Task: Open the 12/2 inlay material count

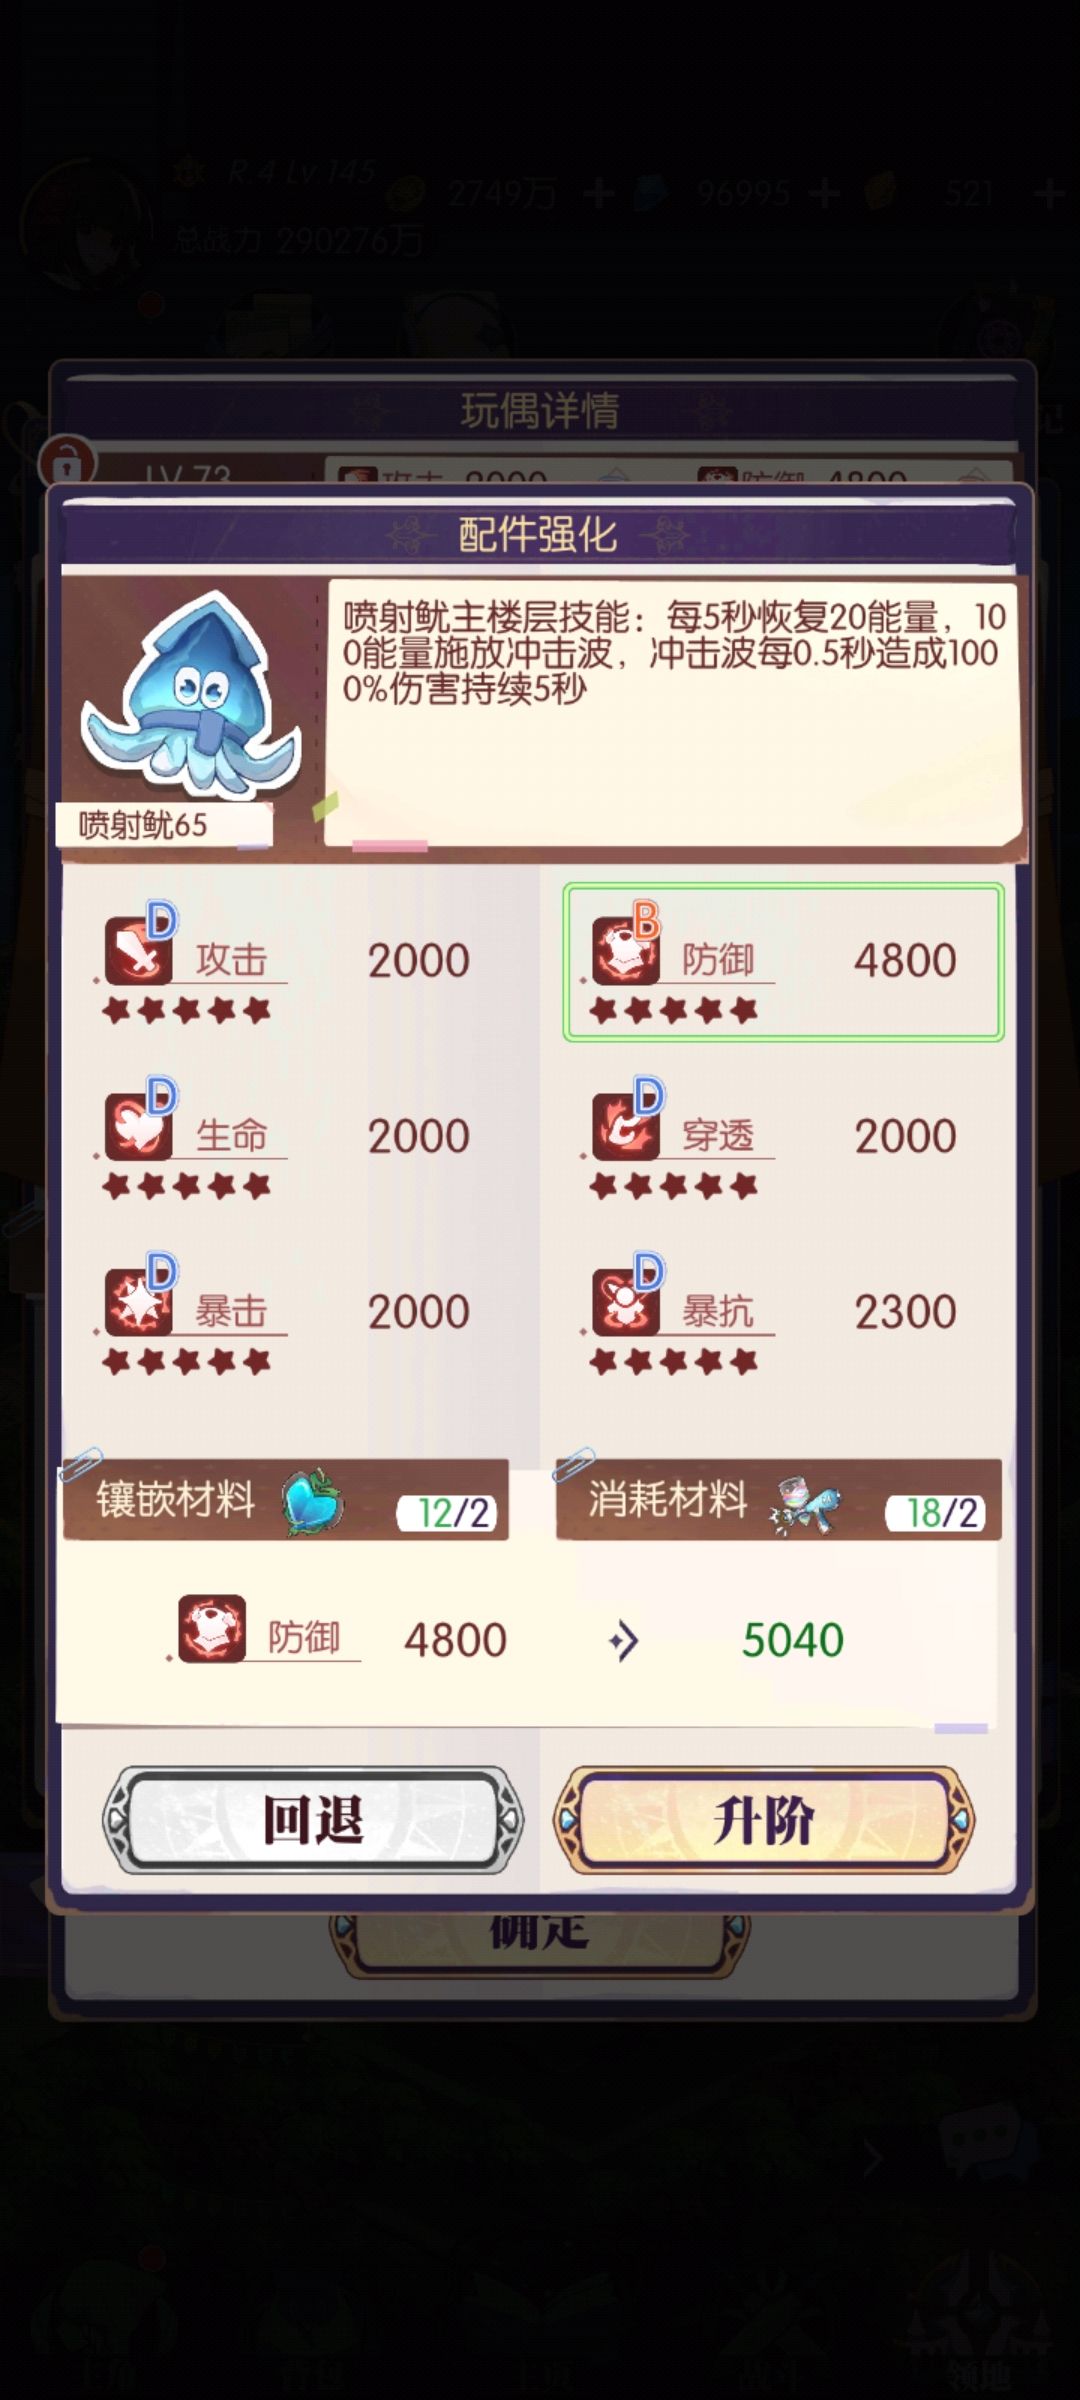Action: (x=453, y=1513)
